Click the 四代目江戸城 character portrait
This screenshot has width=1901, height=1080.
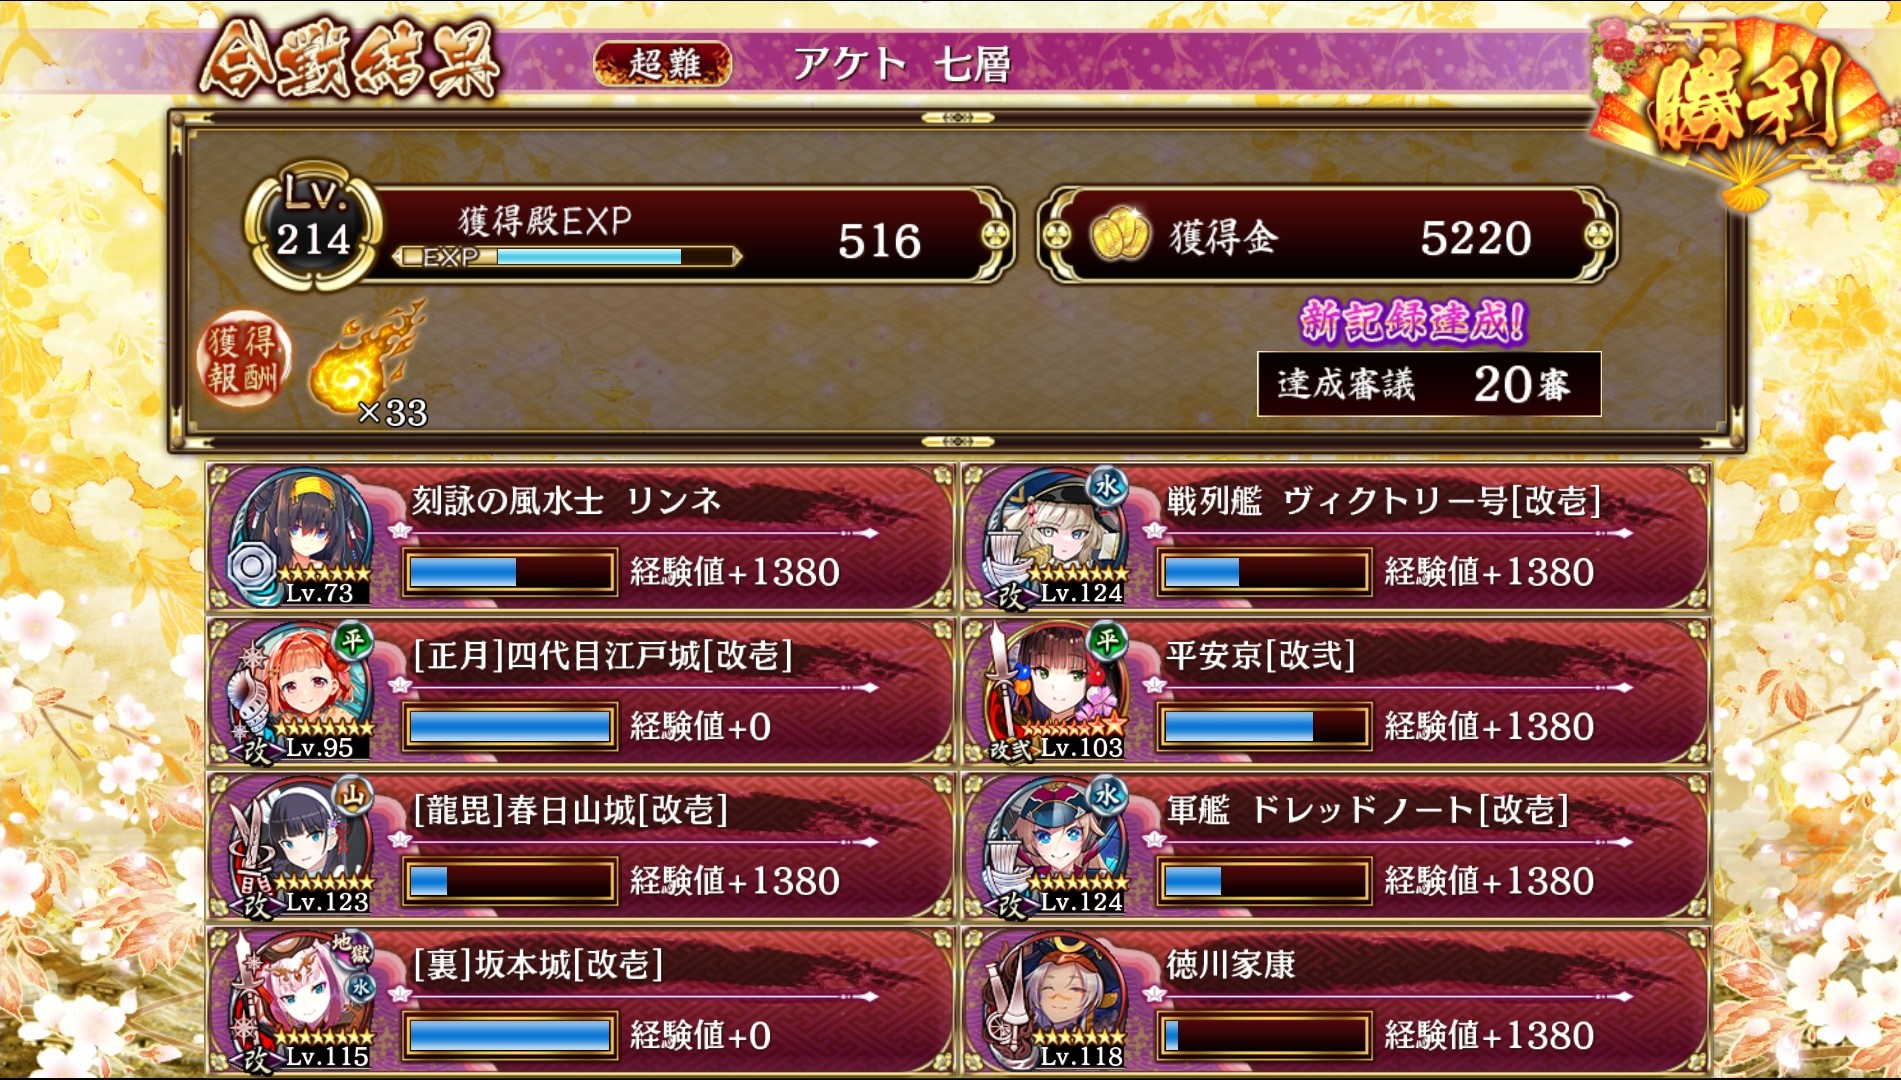pos(300,692)
